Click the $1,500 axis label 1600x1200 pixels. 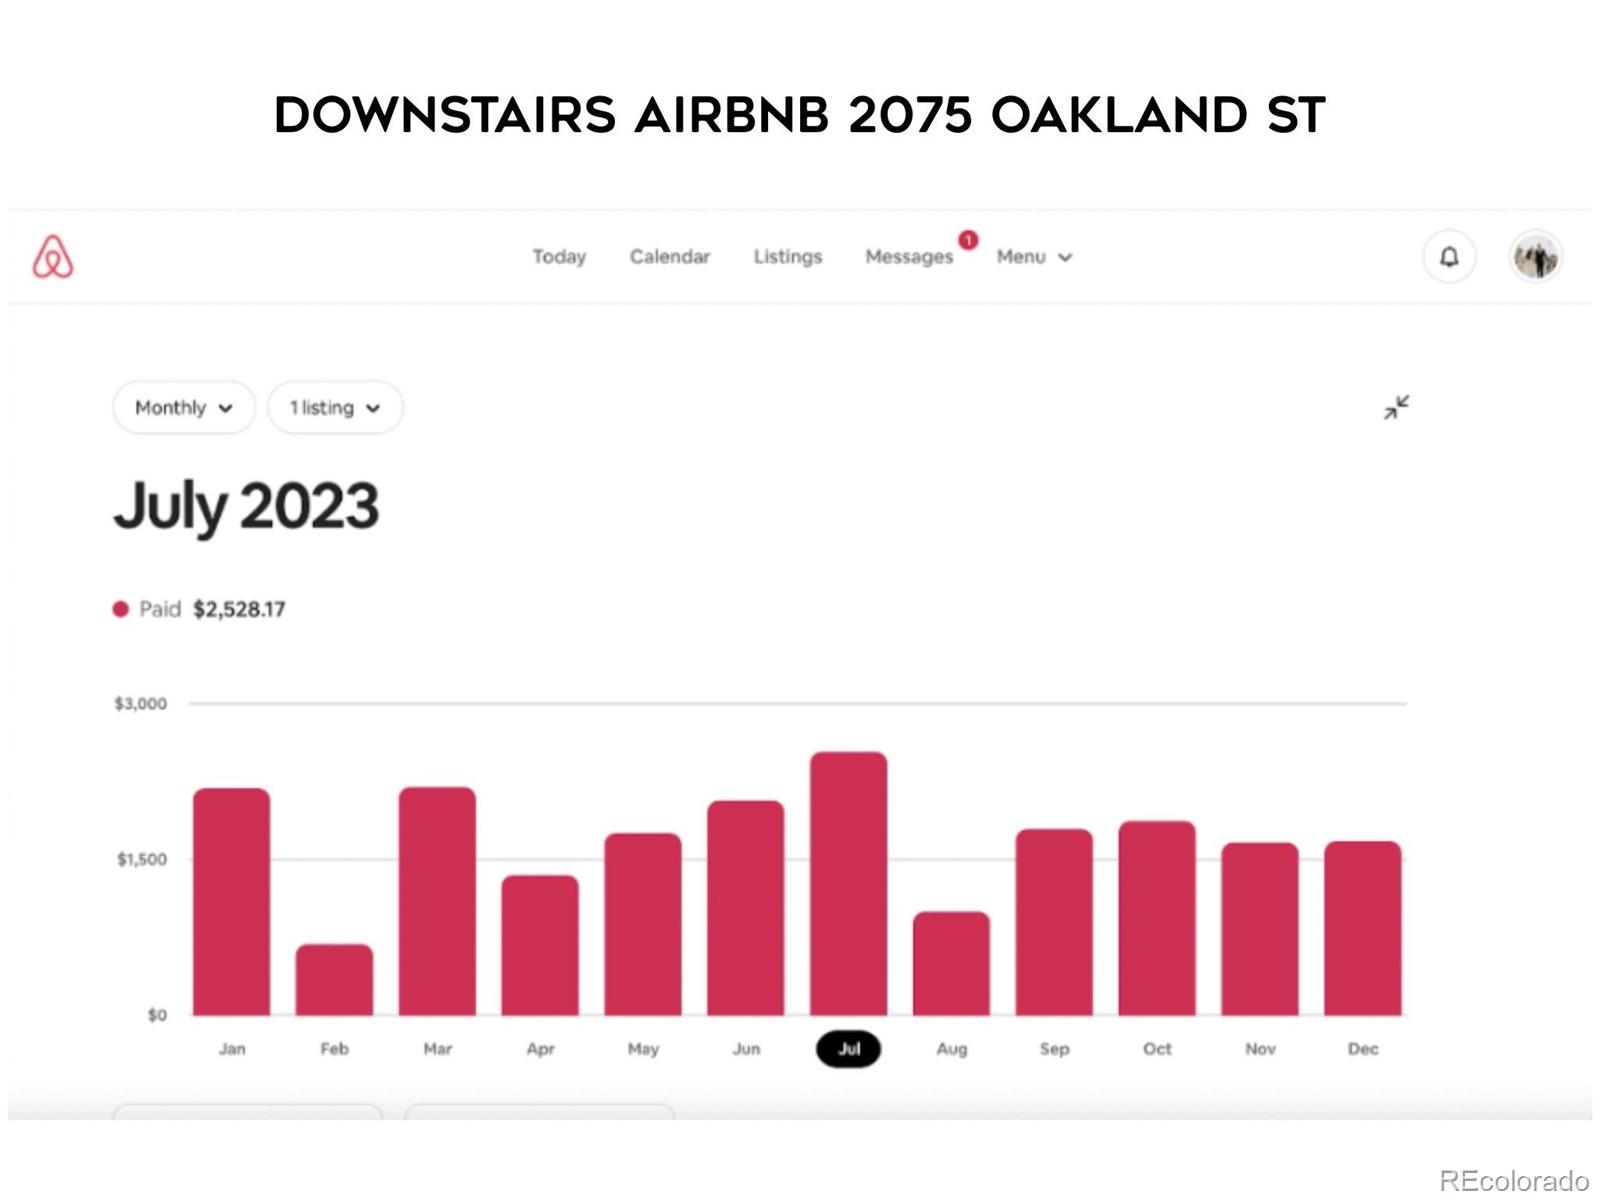pos(142,860)
